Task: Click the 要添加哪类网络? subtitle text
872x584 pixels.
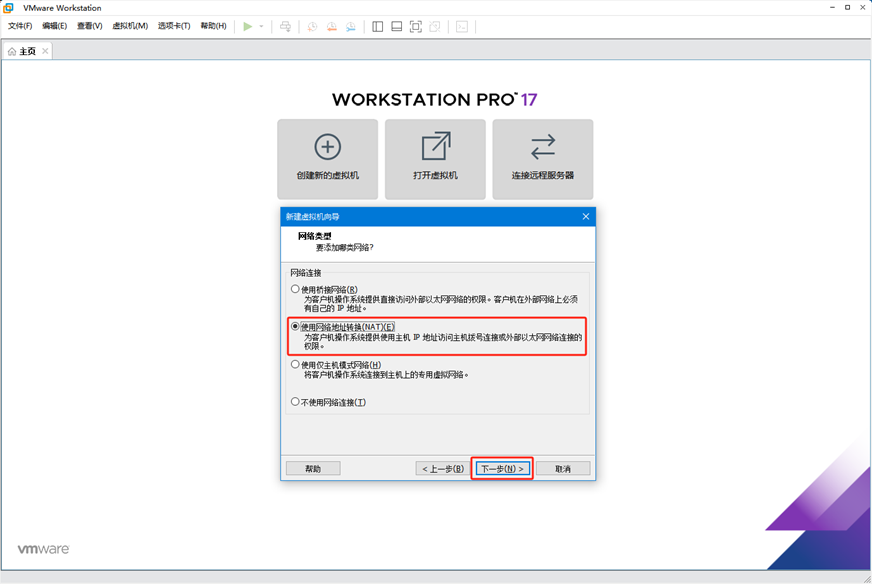Action: (345, 248)
